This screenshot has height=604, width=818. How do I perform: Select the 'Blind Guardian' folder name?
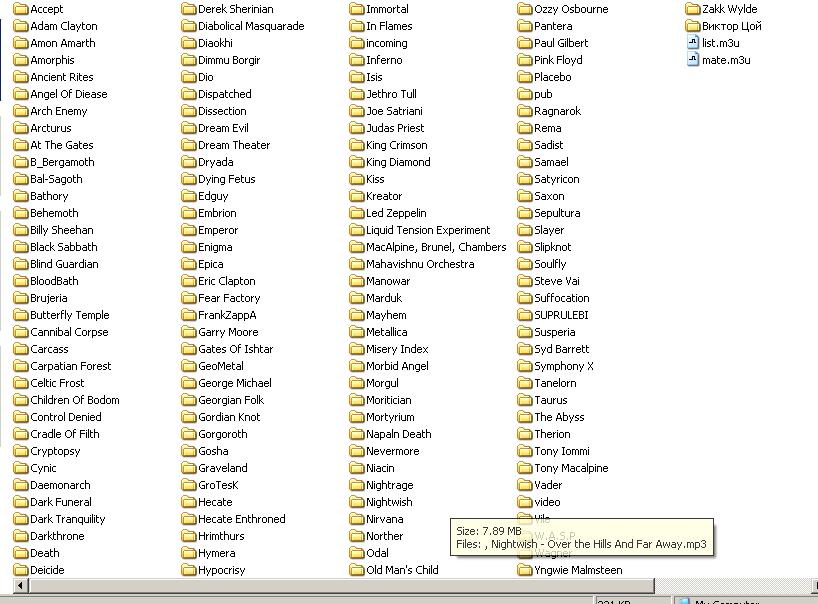tap(64, 264)
